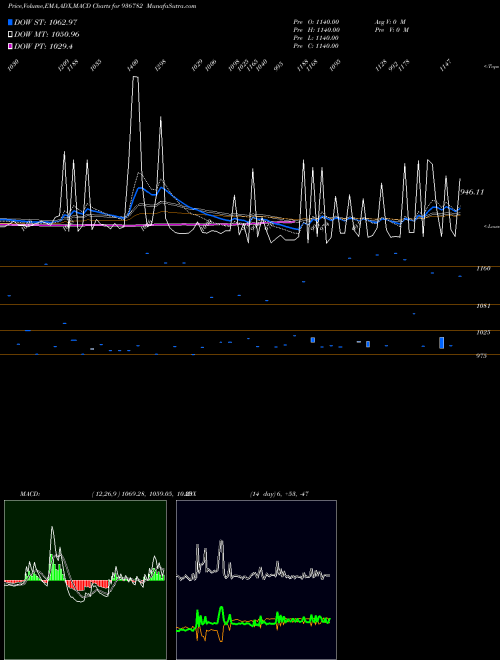
Task: Click the 1081 price level label
Action: pyautogui.click(x=483, y=306)
